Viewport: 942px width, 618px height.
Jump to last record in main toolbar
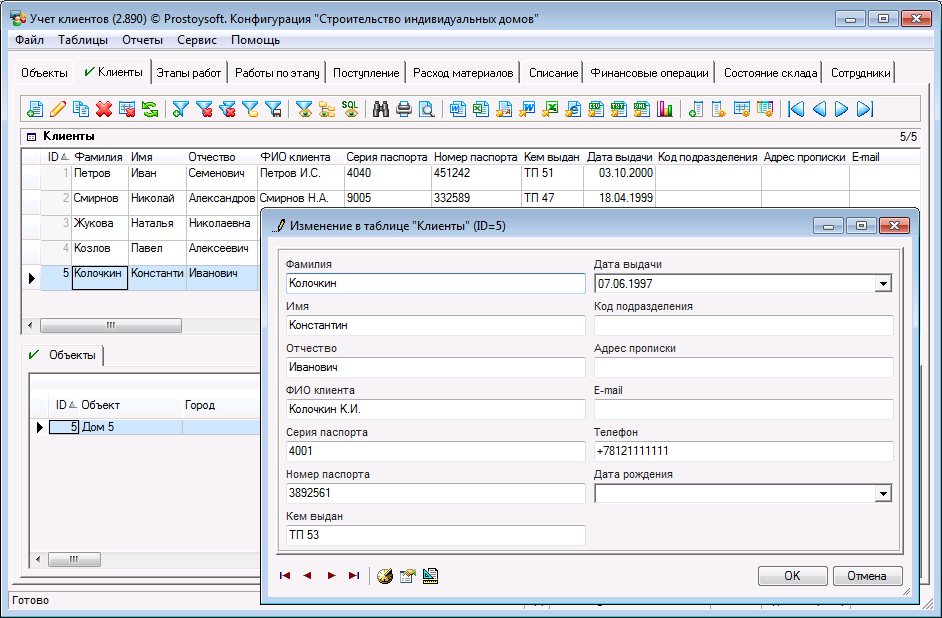865,109
